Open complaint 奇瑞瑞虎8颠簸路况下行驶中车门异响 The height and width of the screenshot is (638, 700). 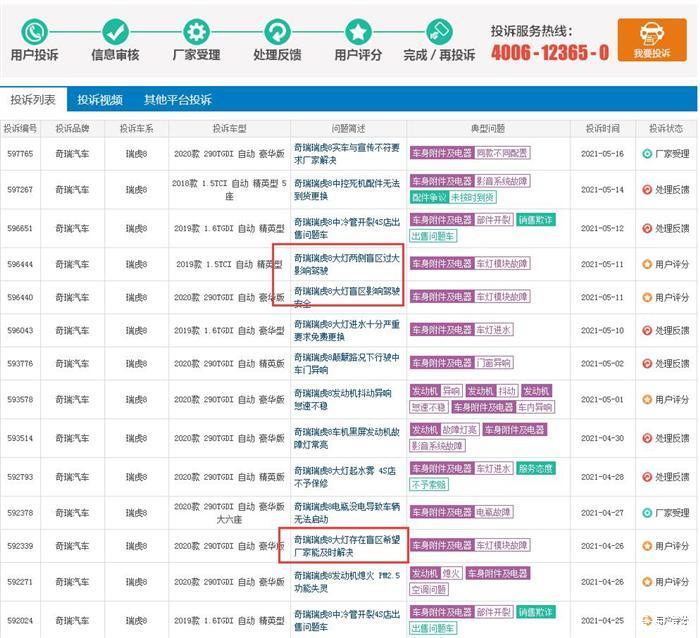pos(347,363)
